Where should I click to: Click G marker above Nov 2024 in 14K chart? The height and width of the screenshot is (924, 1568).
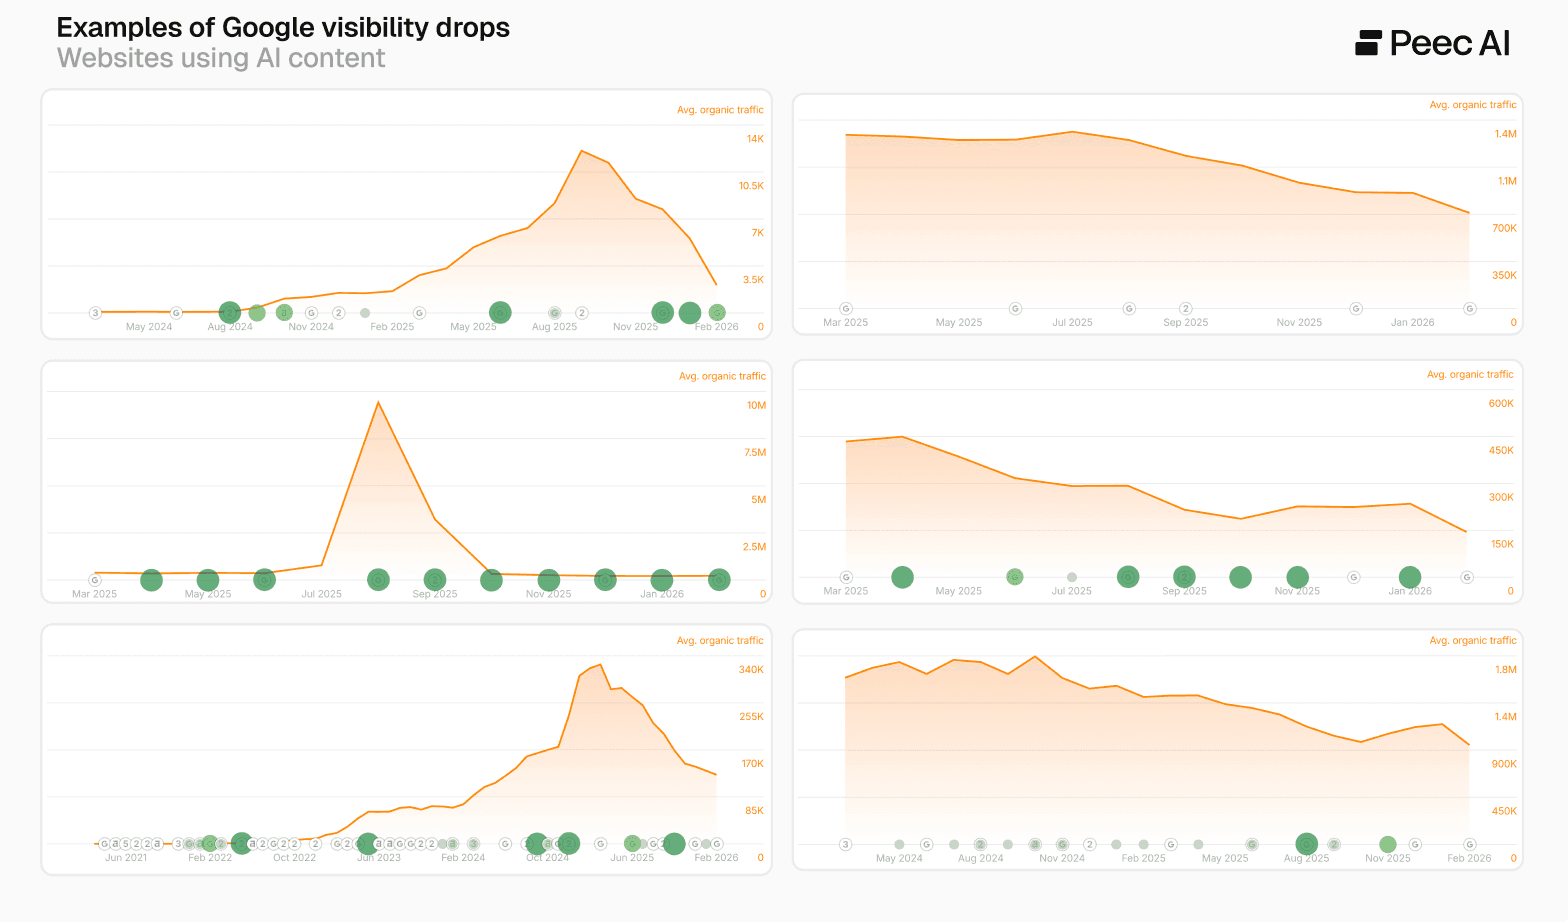coord(311,313)
